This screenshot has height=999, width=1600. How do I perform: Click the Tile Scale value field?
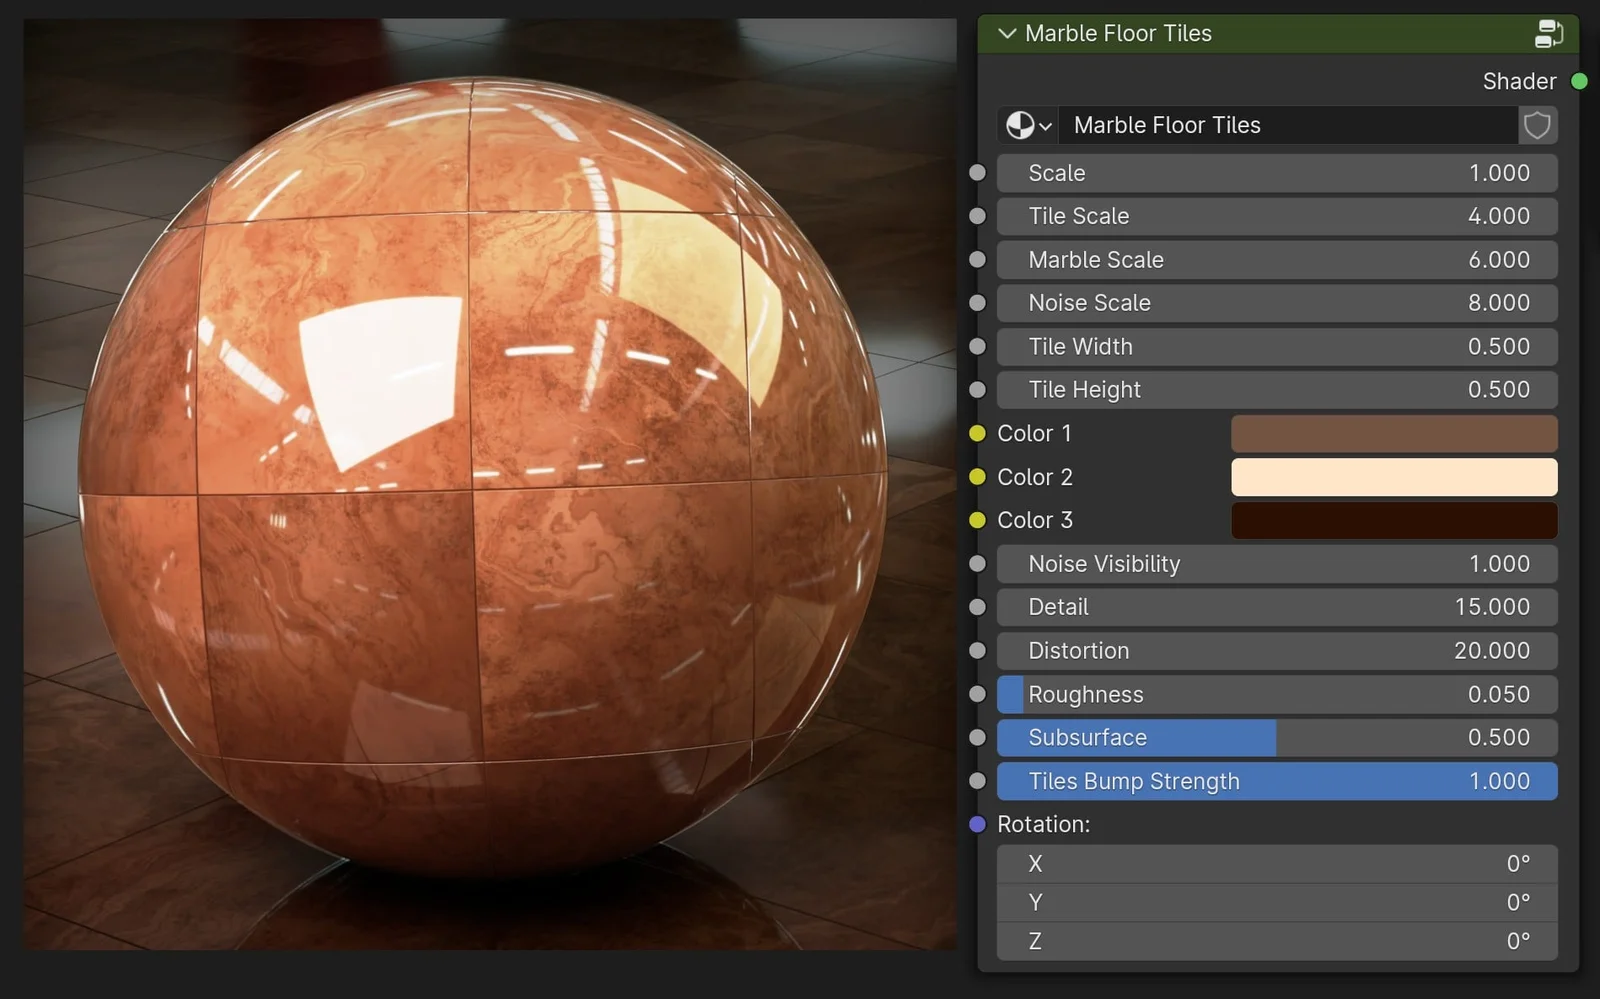[1277, 216]
